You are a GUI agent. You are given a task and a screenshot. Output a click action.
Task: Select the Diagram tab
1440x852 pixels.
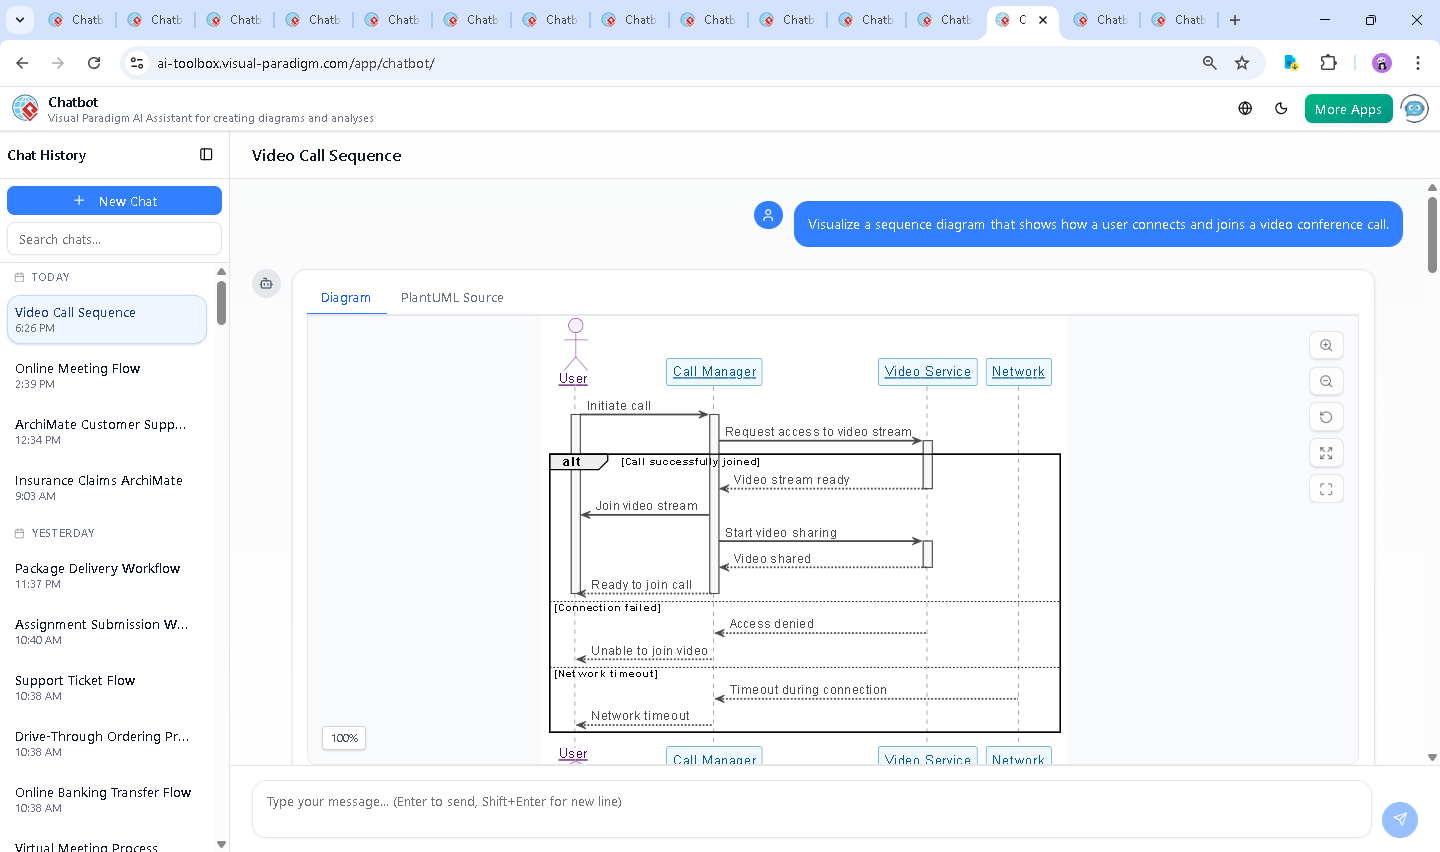(346, 298)
